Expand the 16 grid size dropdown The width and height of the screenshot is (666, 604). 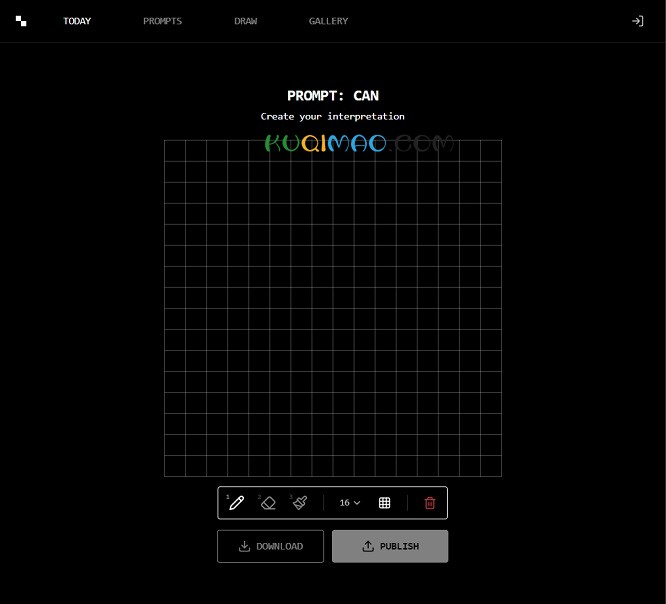point(350,503)
